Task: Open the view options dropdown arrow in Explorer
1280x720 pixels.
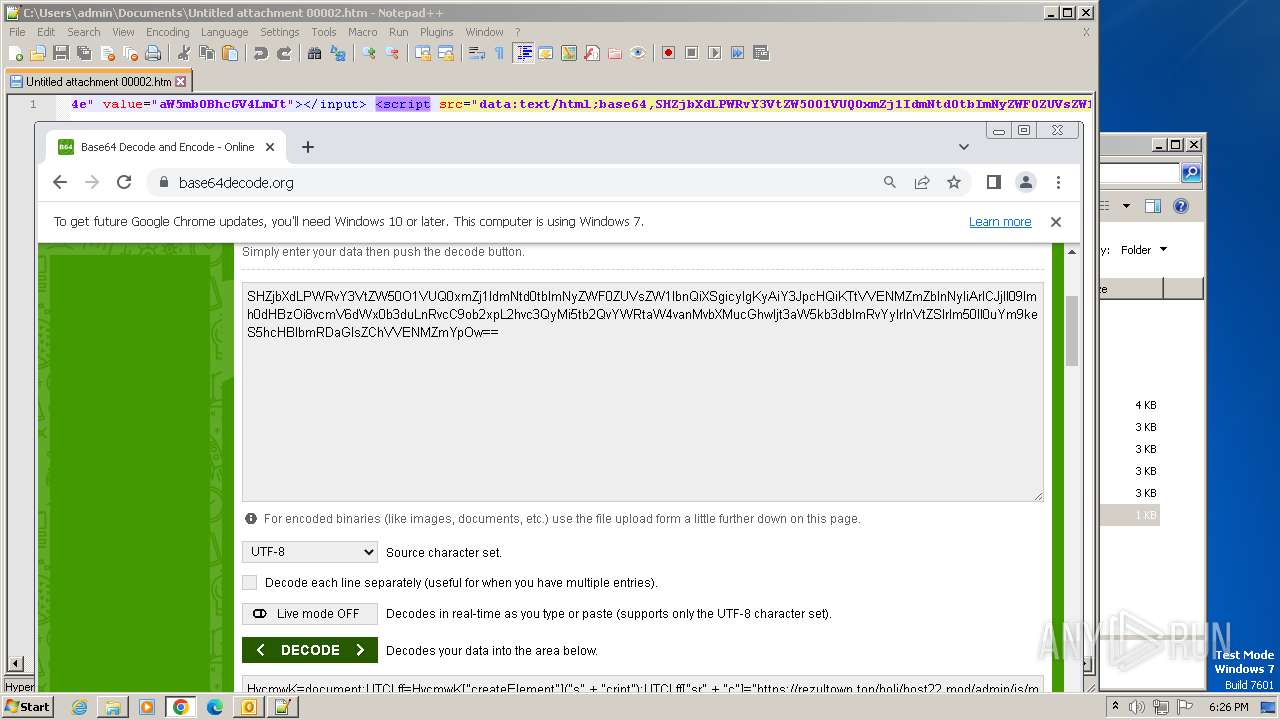Action: (1126, 206)
